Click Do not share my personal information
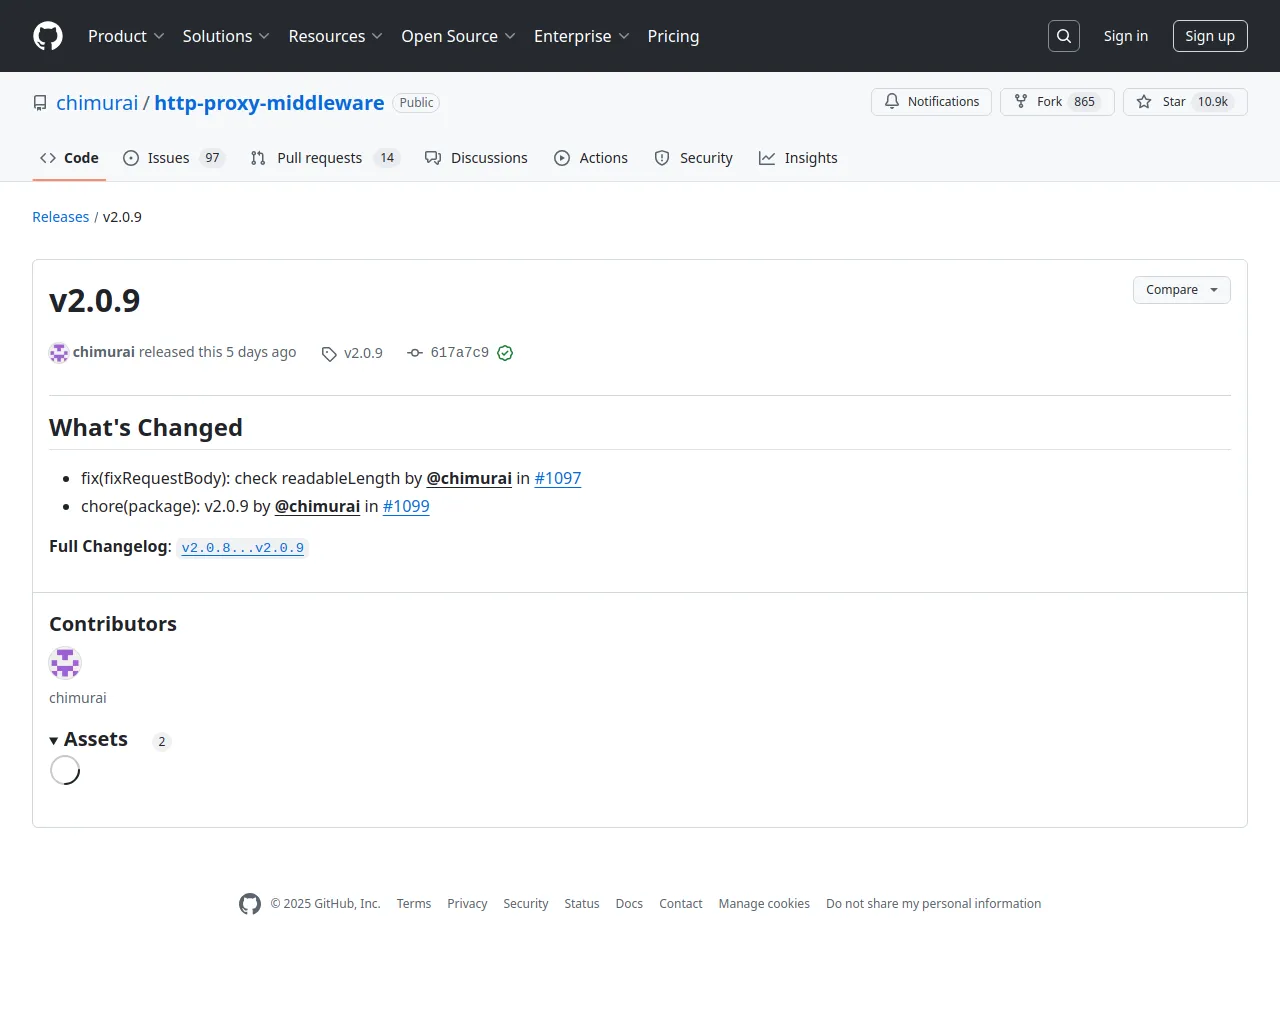The image size is (1280, 1024). (x=933, y=904)
